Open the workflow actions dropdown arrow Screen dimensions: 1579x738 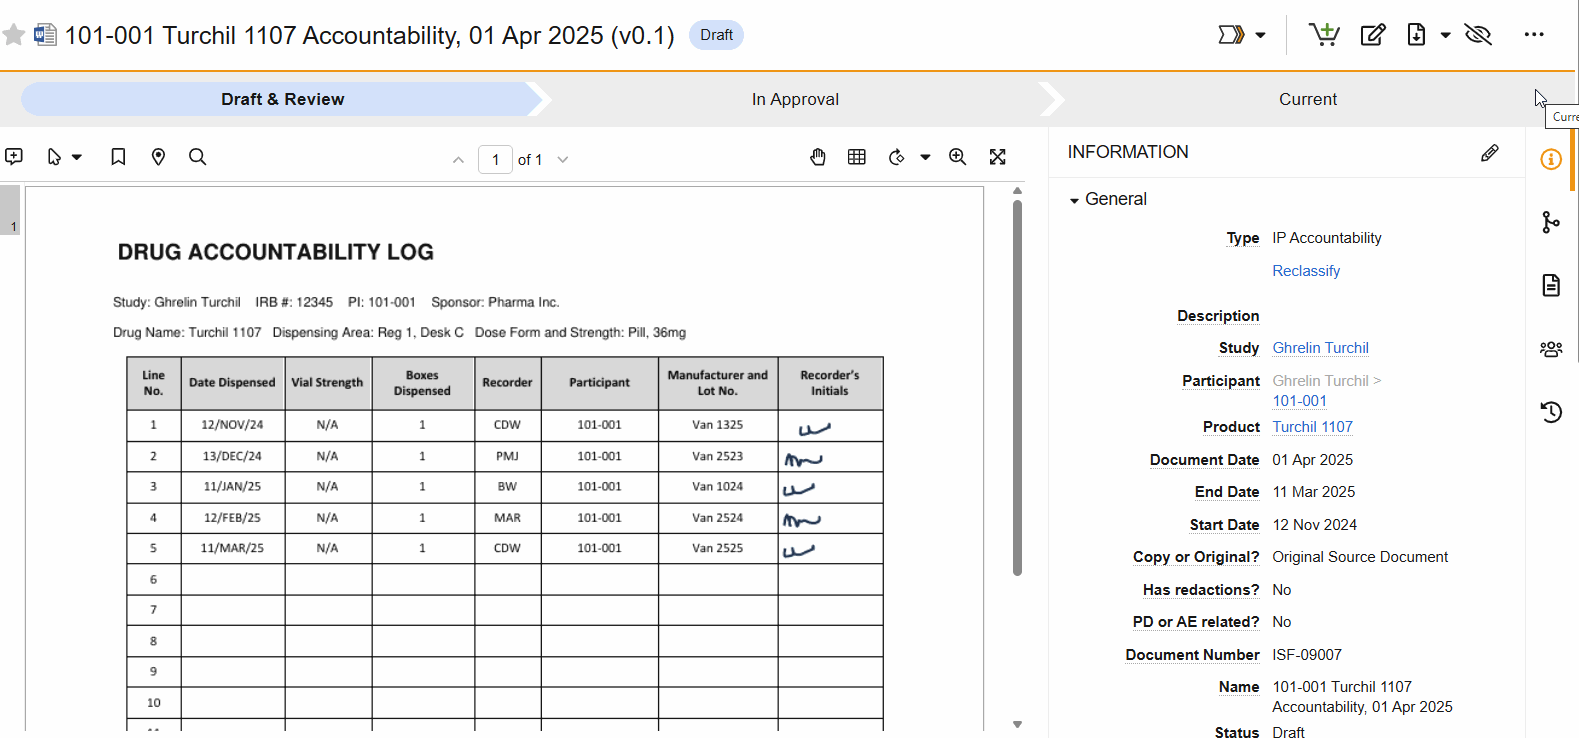1260,35
